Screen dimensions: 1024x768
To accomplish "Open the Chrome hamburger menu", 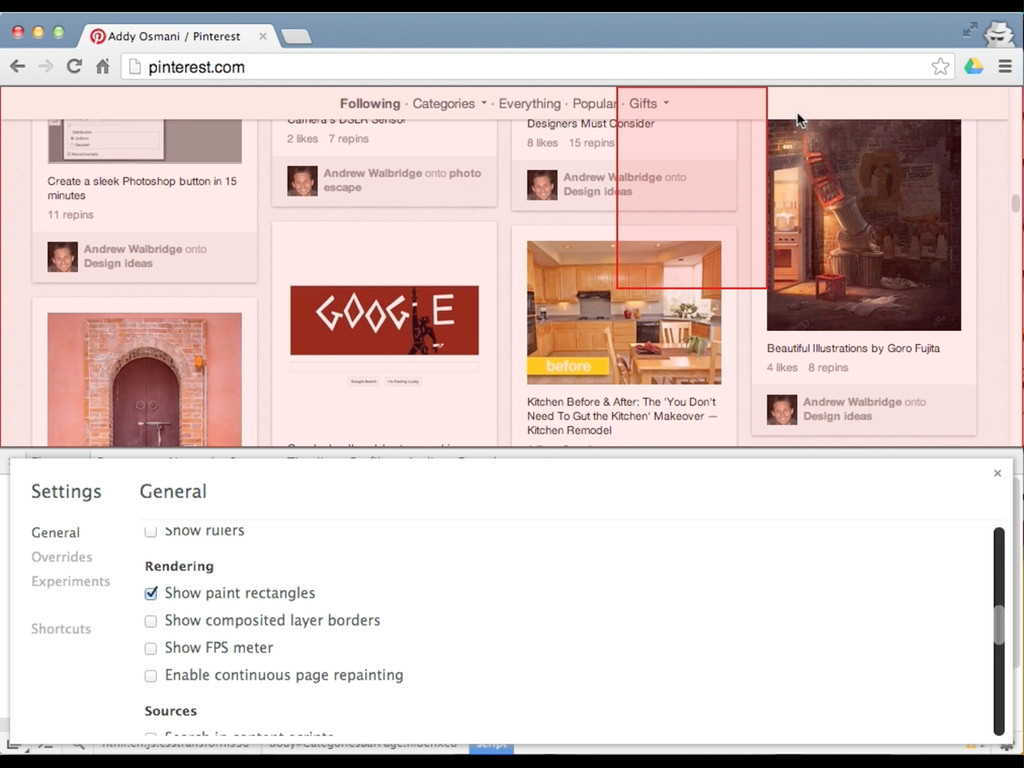I will pyautogui.click(x=1005, y=67).
